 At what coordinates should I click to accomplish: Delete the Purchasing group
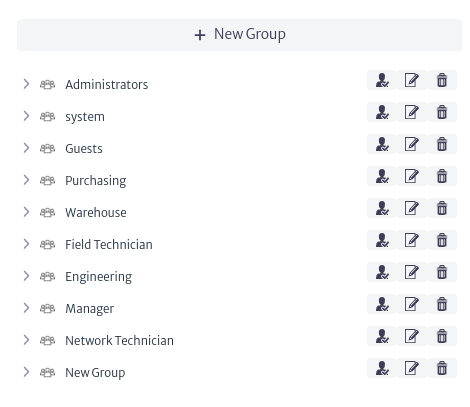442,176
